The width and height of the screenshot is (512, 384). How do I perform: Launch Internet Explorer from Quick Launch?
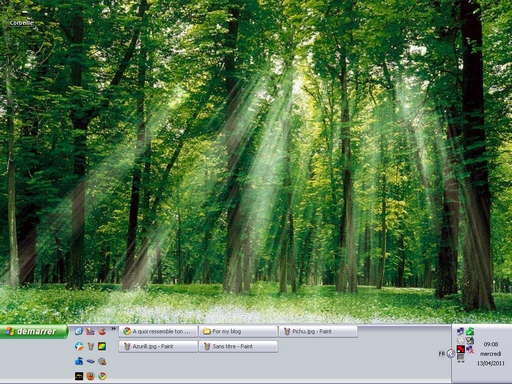79,331
